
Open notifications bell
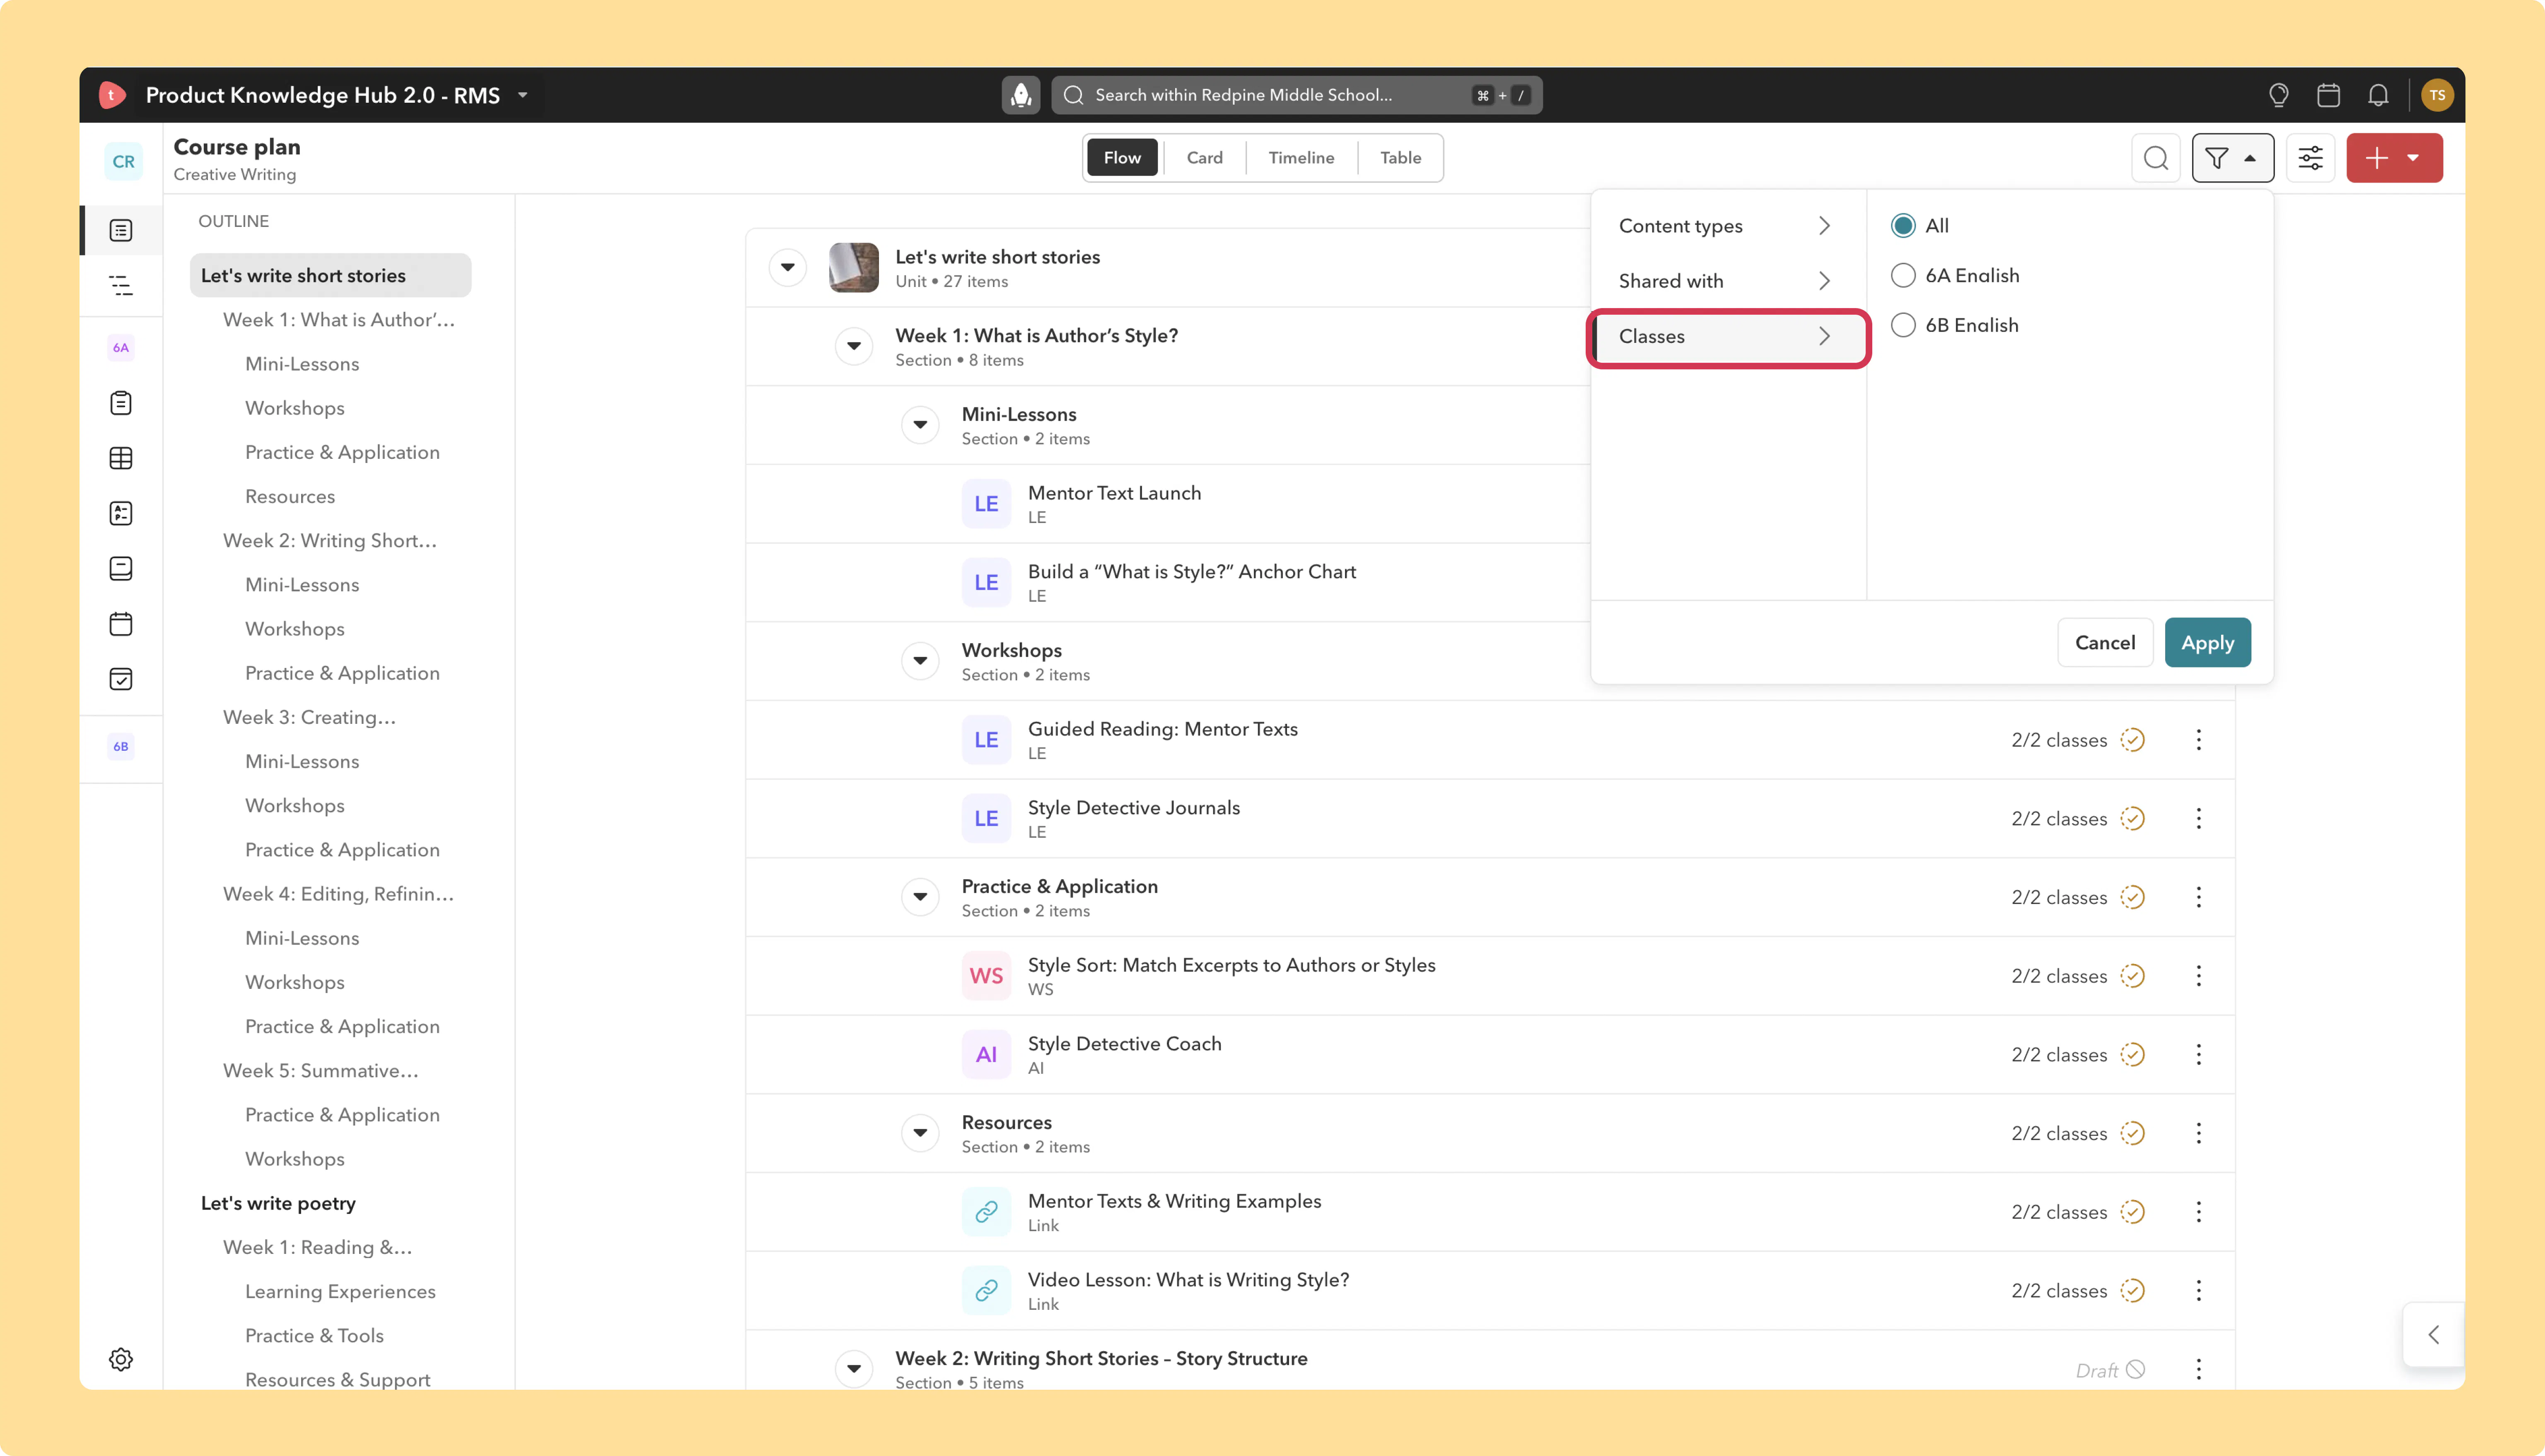(x=2378, y=95)
